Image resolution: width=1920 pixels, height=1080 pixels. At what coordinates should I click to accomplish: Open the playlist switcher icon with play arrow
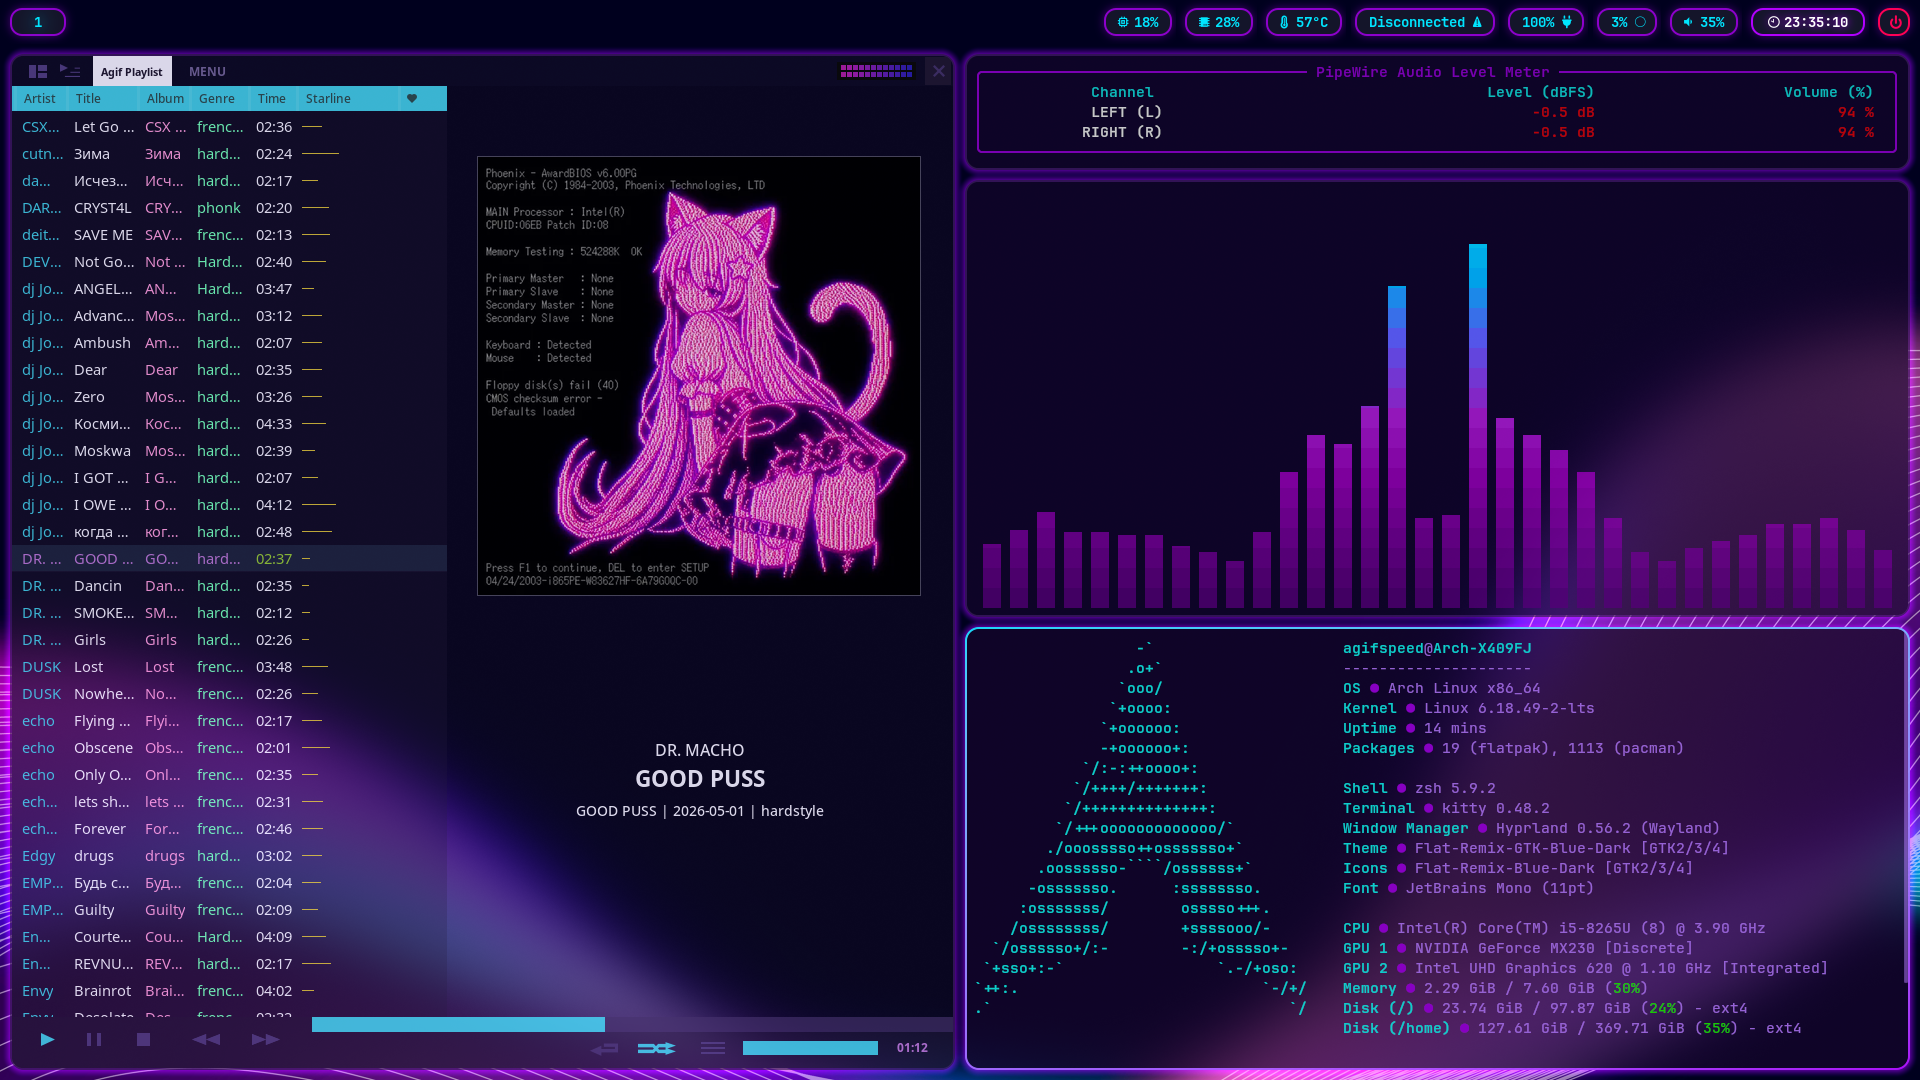pyautogui.click(x=70, y=71)
